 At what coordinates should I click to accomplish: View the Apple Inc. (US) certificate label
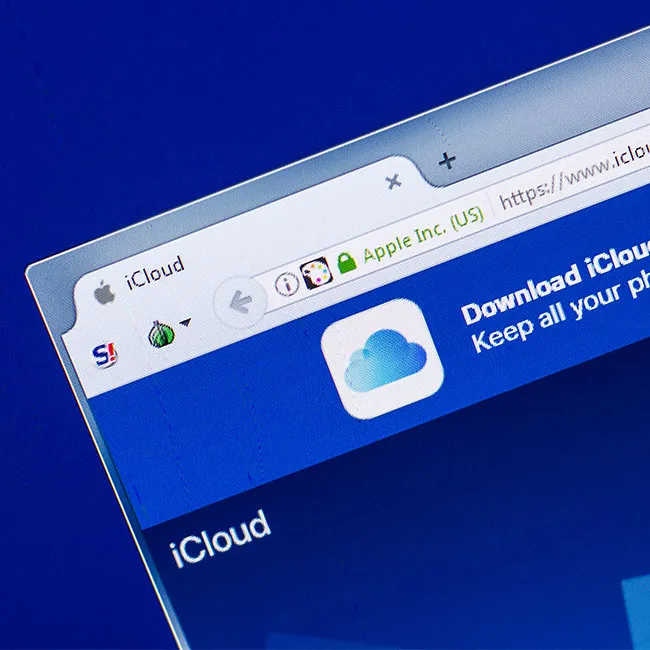point(423,235)
